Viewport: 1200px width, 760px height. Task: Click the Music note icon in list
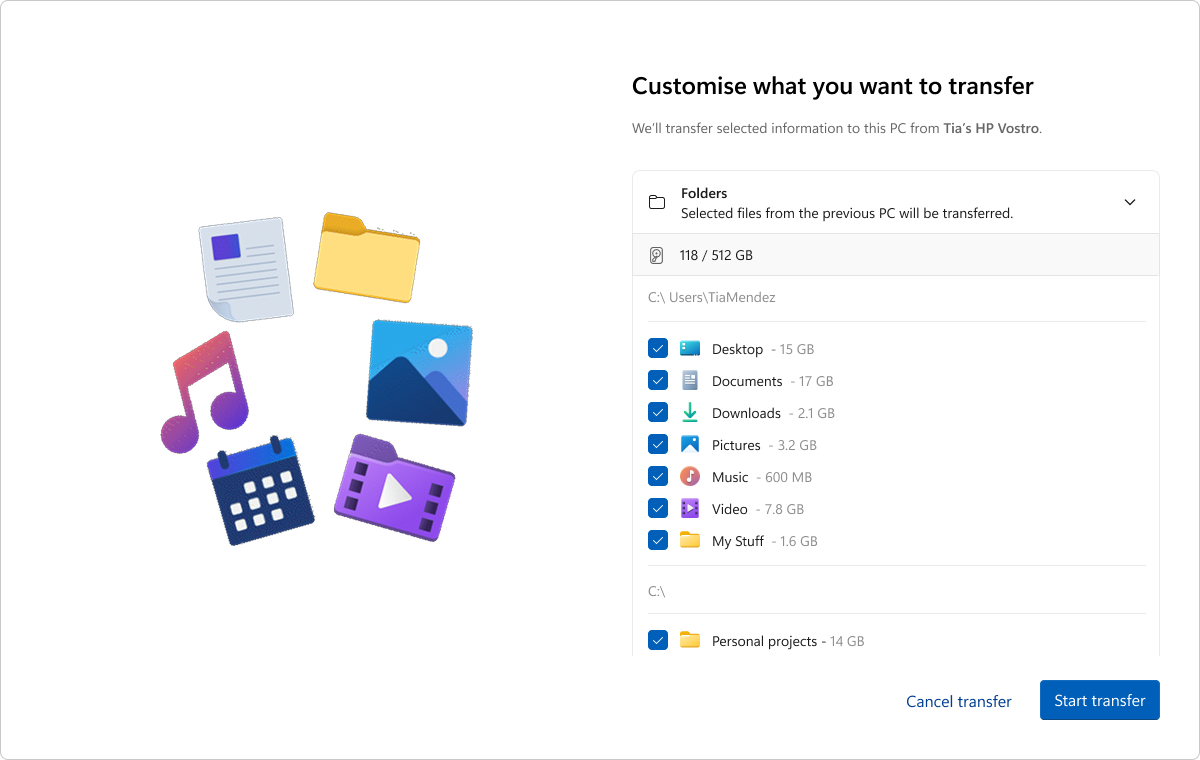690,477
